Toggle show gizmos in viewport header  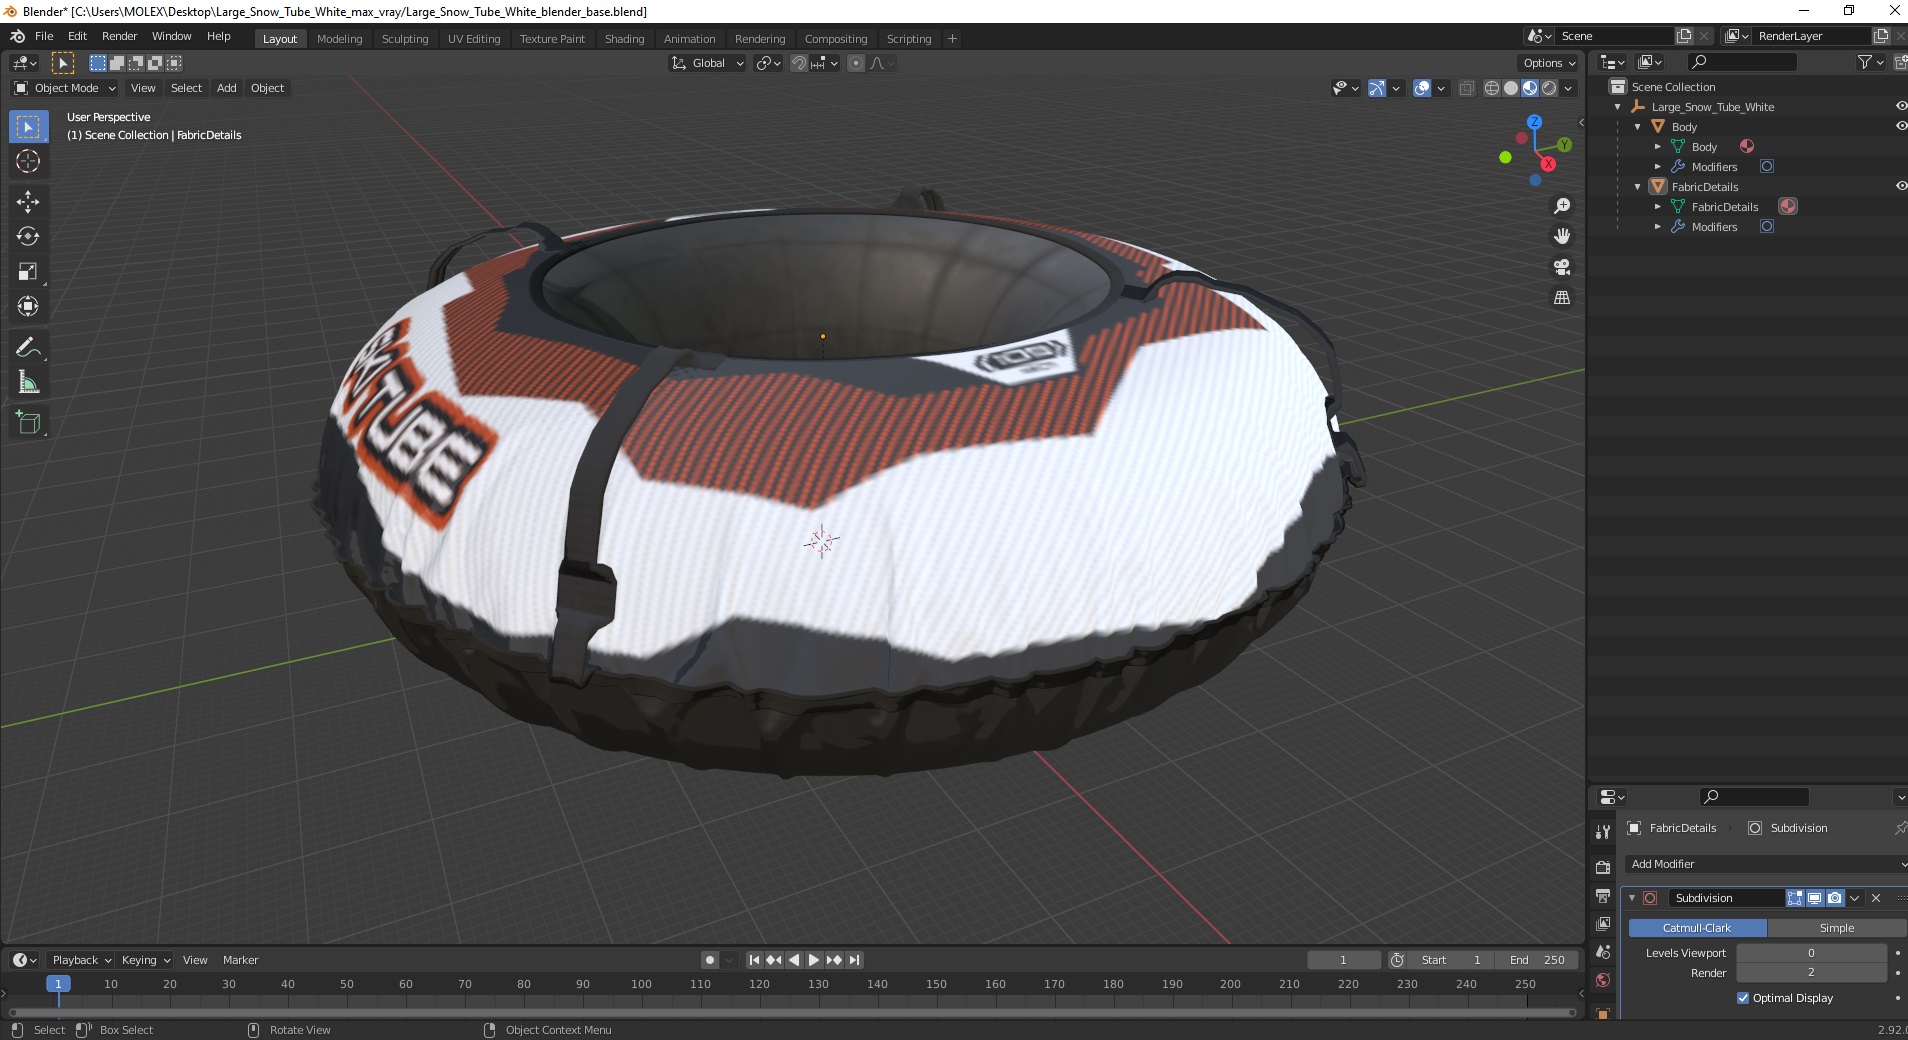pos(1377,88)
